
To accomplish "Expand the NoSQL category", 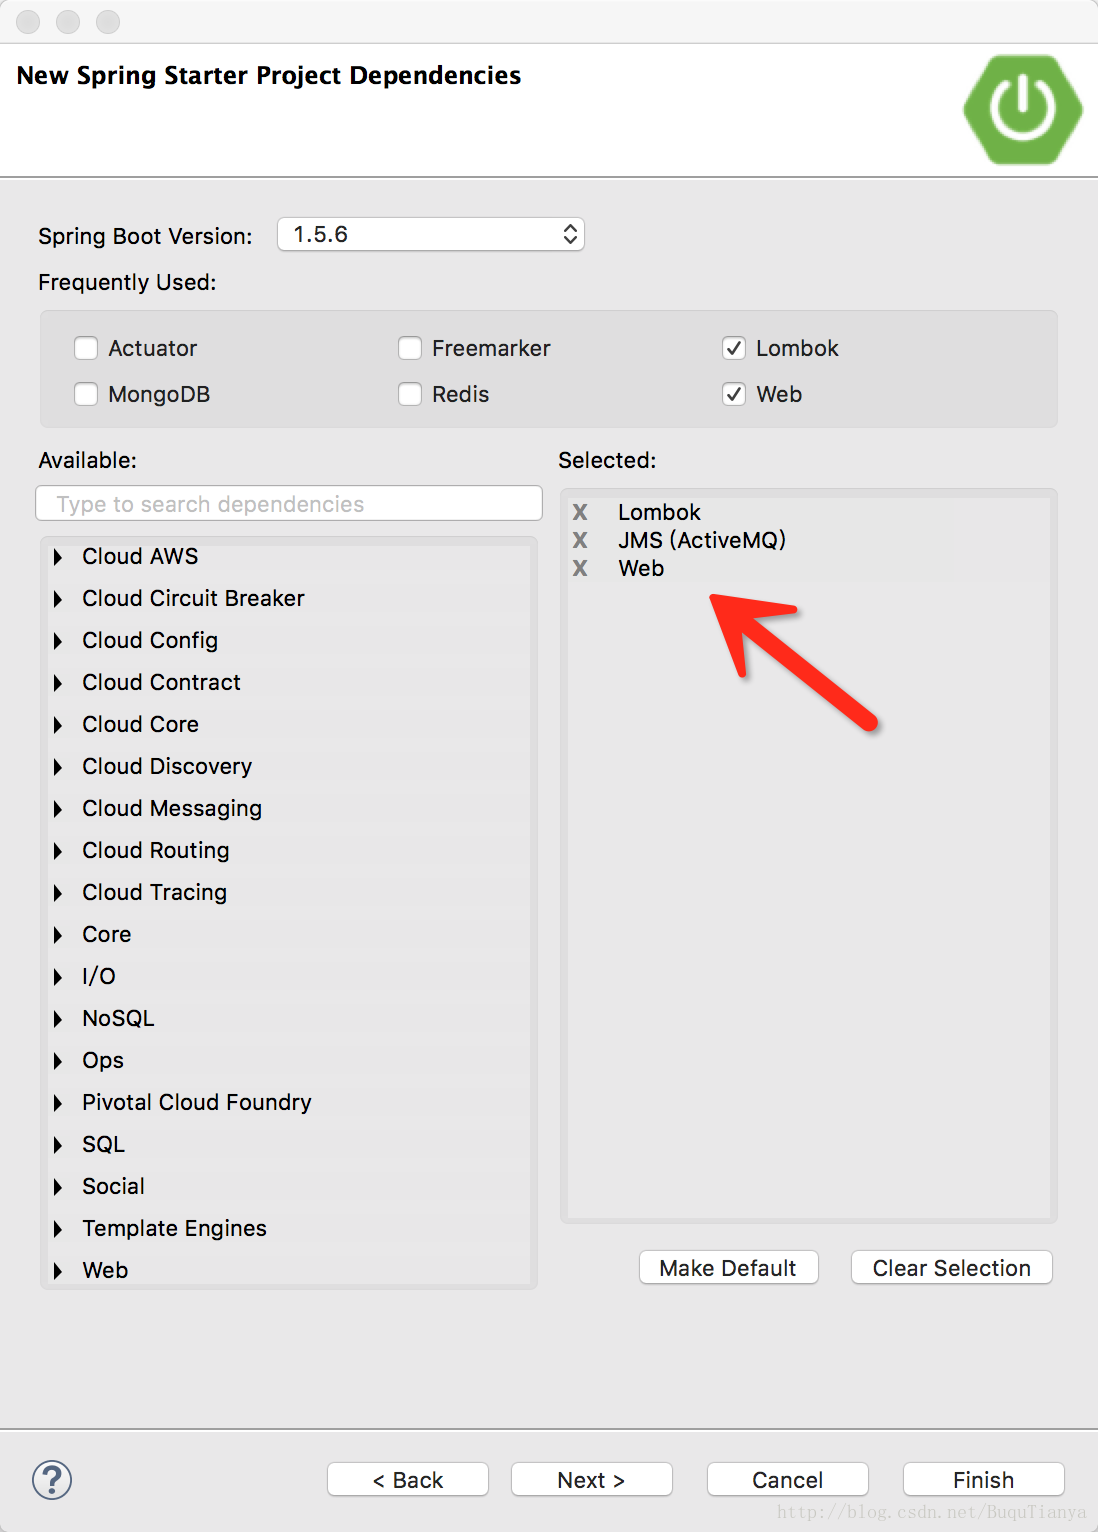I will (x=58, y=1019).
